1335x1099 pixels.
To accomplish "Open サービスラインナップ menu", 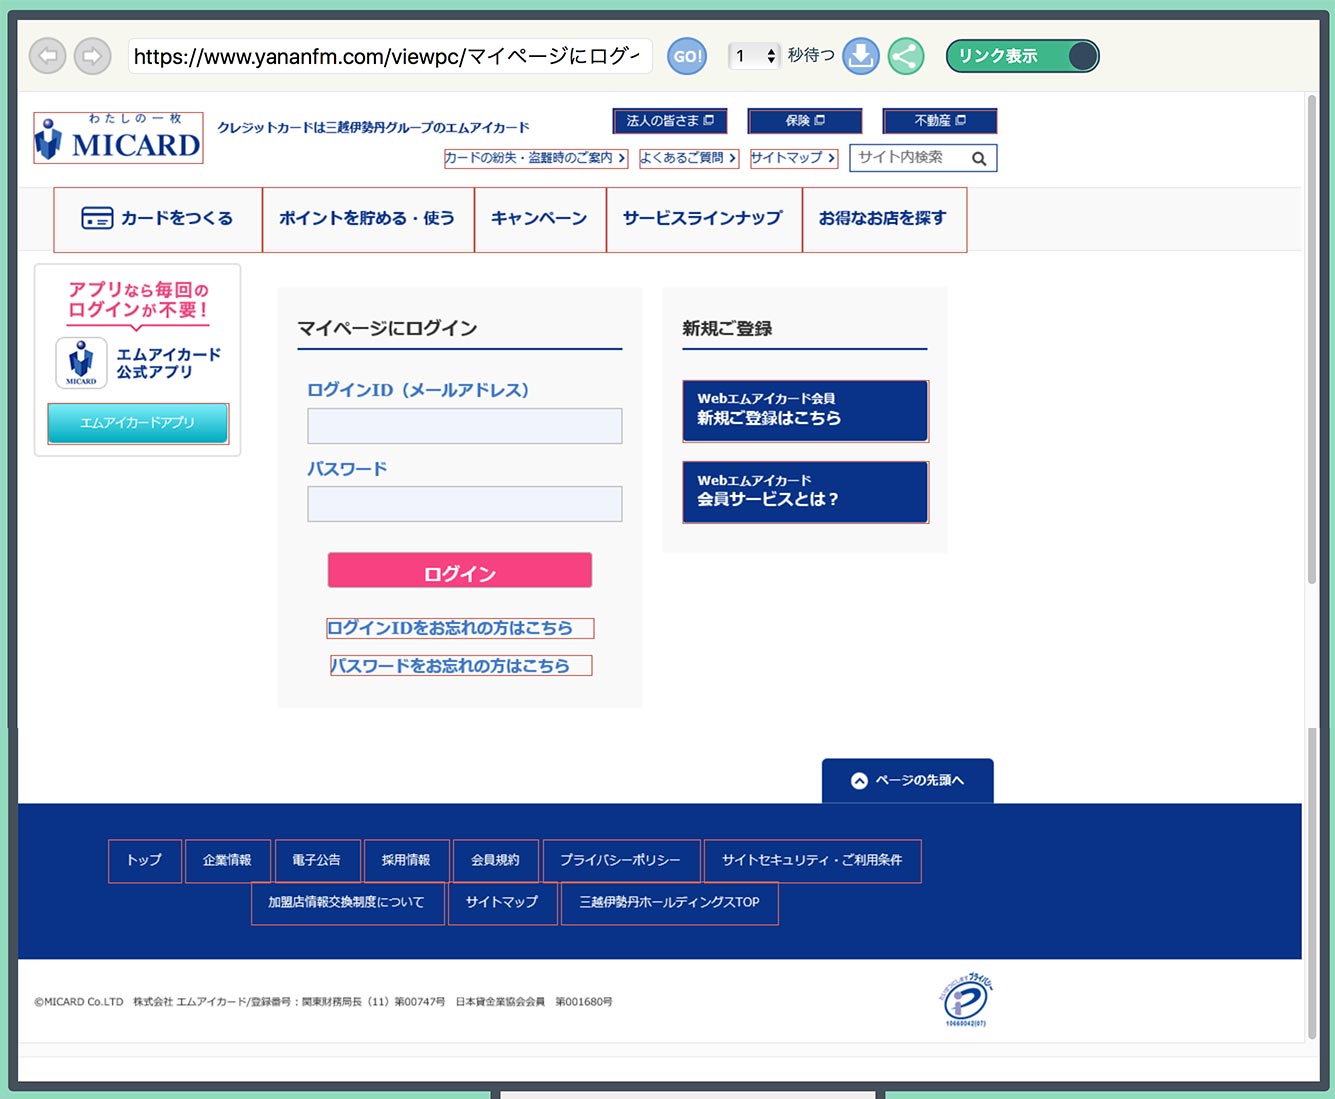I will pos(704,219).
